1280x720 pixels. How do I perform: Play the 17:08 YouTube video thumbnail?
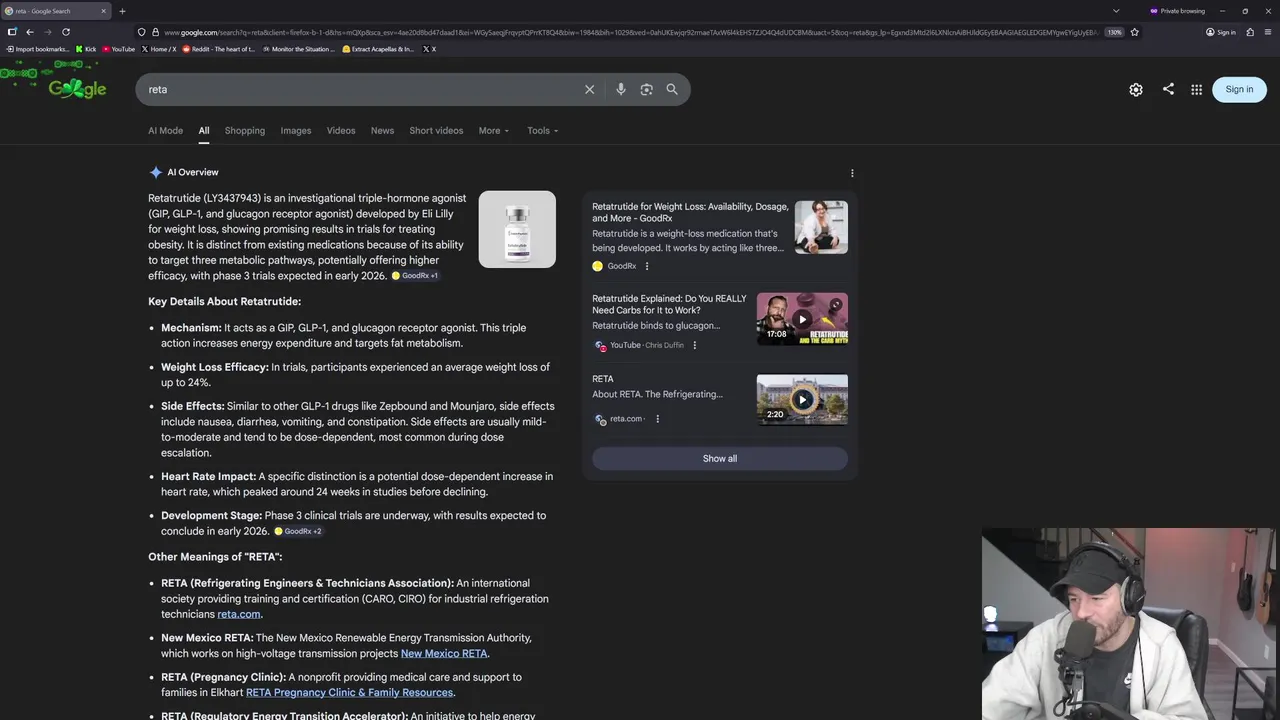(802, 319)
